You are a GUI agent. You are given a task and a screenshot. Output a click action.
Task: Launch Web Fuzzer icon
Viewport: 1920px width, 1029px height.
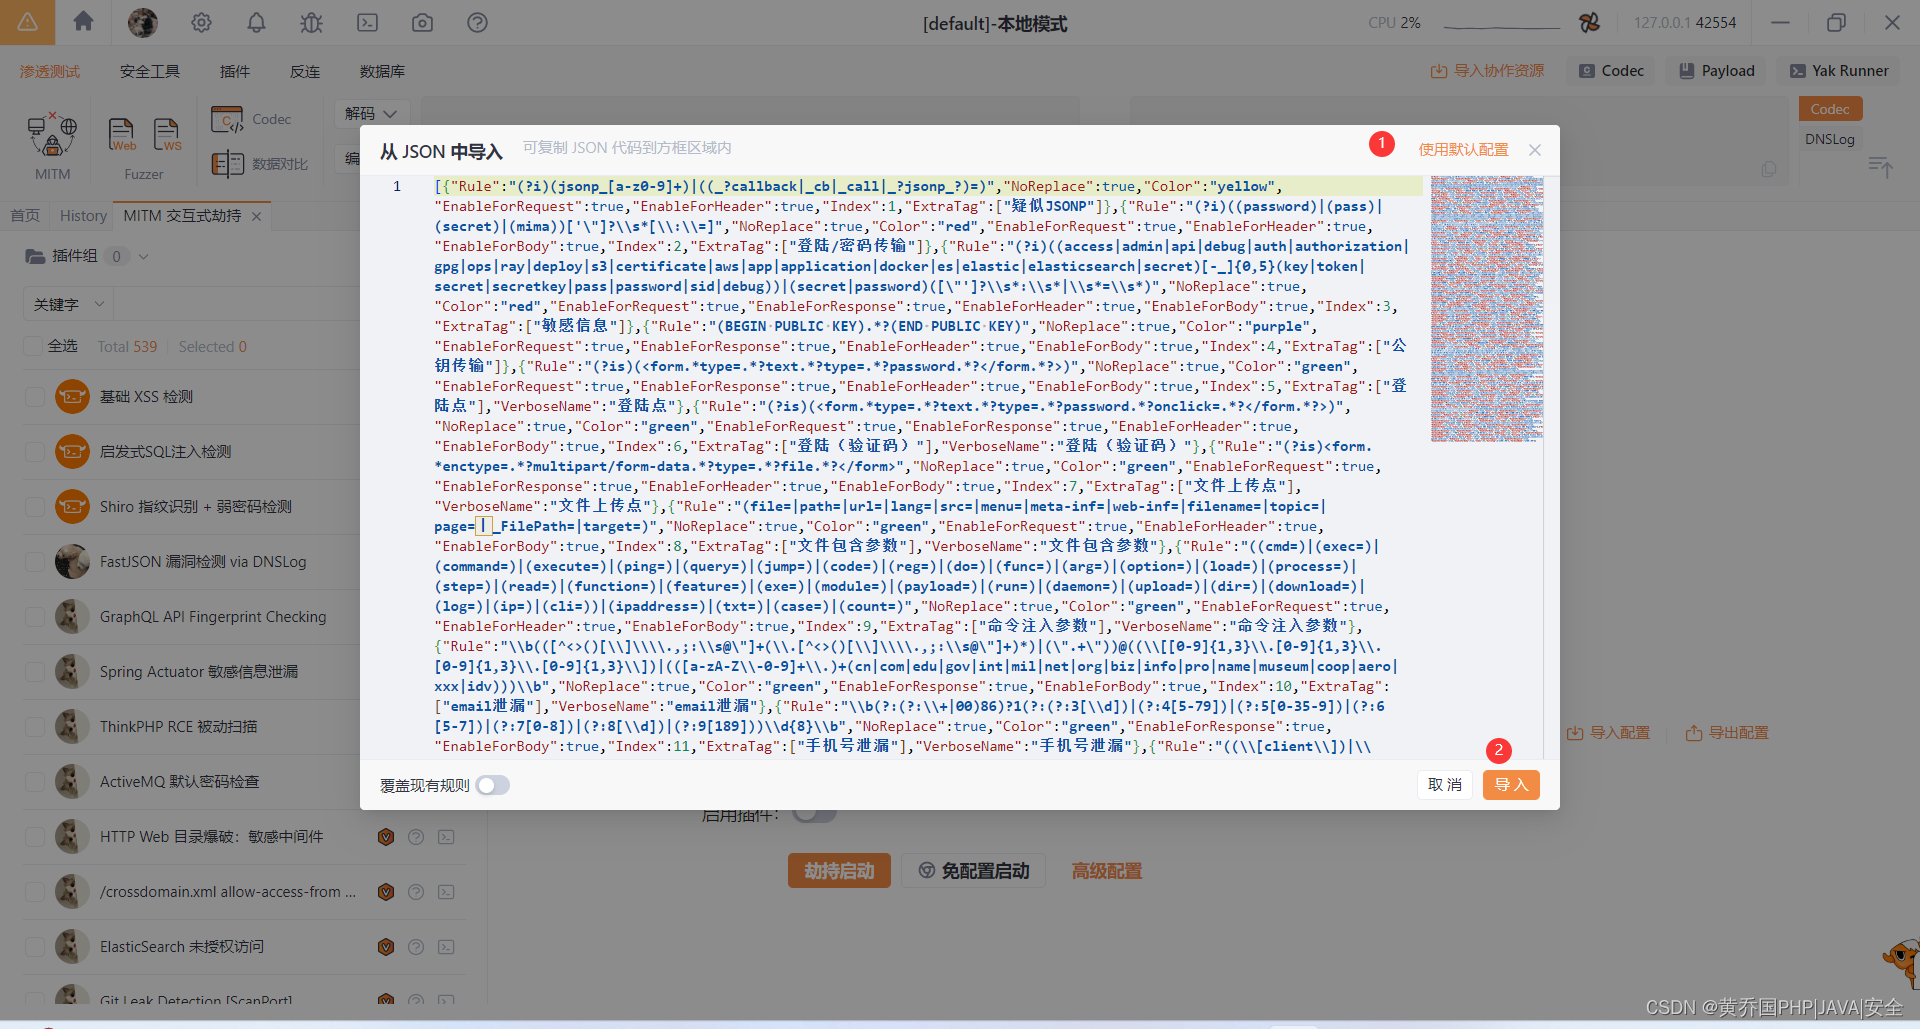pyautogui.click(x=122, y=135)
